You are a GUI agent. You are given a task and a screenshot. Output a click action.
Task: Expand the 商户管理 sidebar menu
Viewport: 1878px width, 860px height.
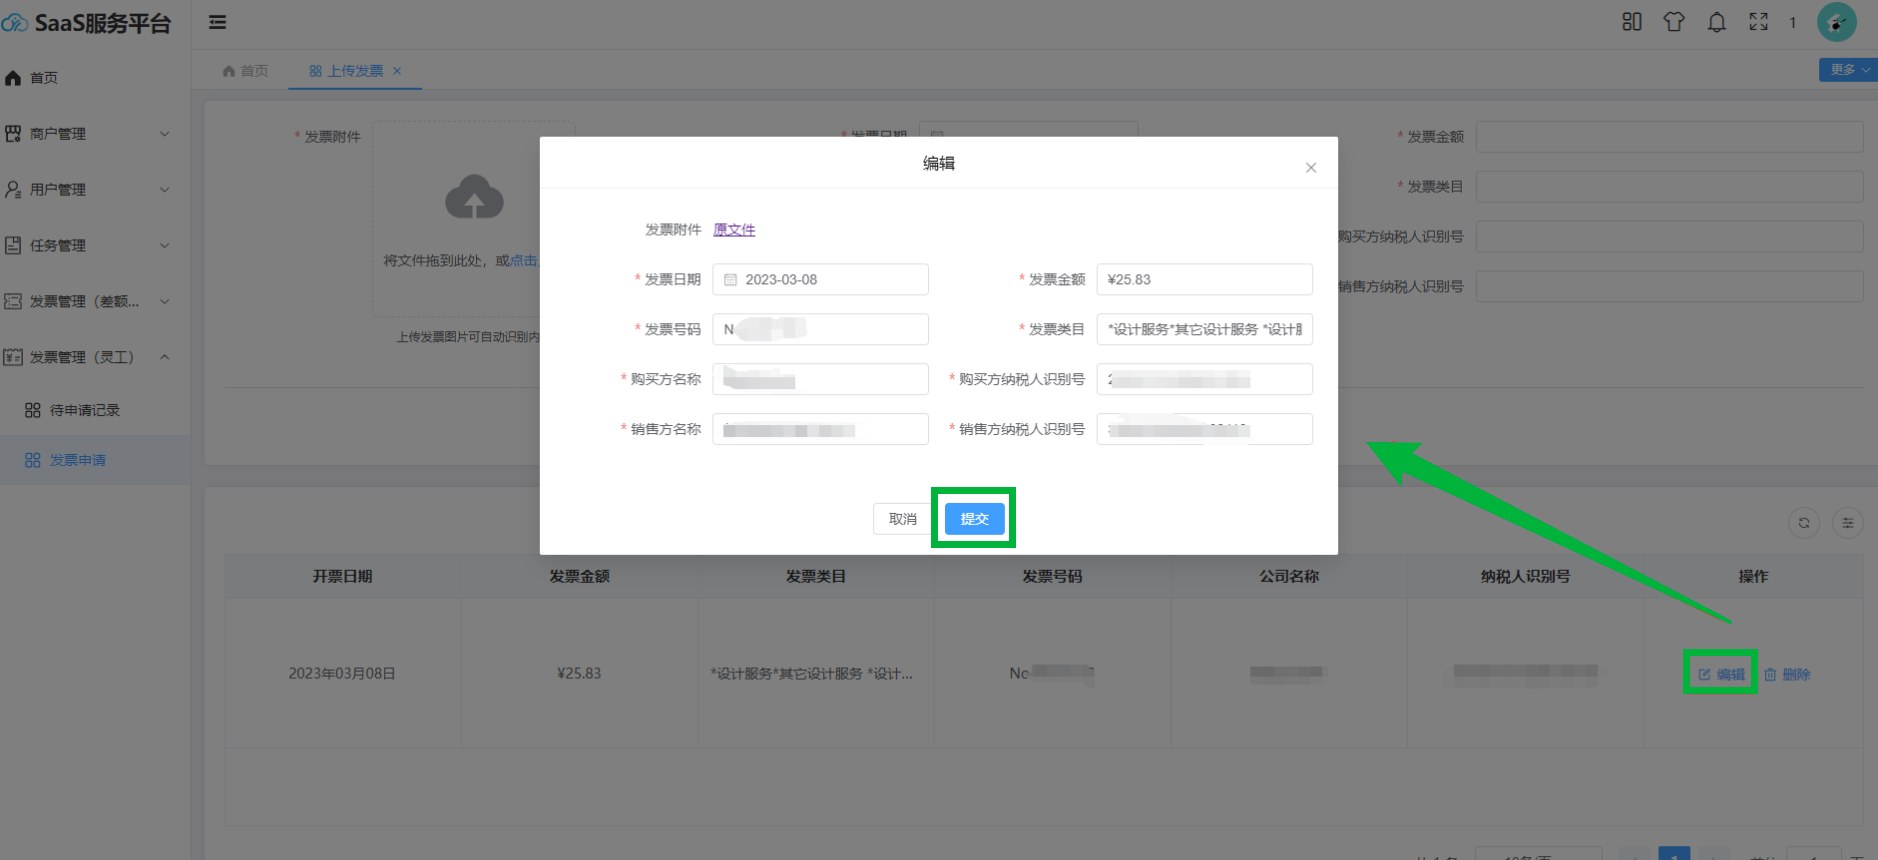pyautogui.click(x=86, y=134)
